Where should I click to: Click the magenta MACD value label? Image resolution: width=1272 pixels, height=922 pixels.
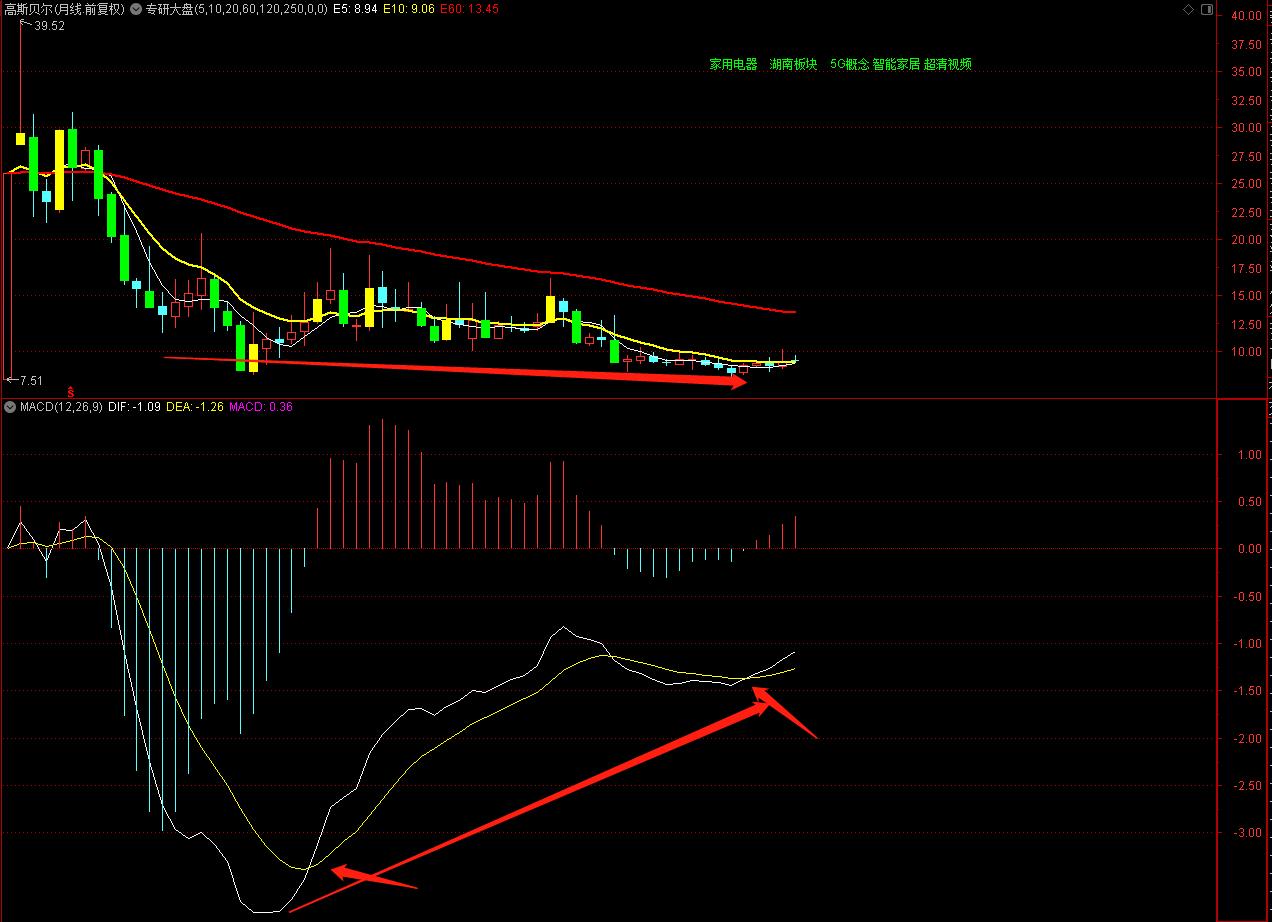pyautogui.click(x=260, y=407)
